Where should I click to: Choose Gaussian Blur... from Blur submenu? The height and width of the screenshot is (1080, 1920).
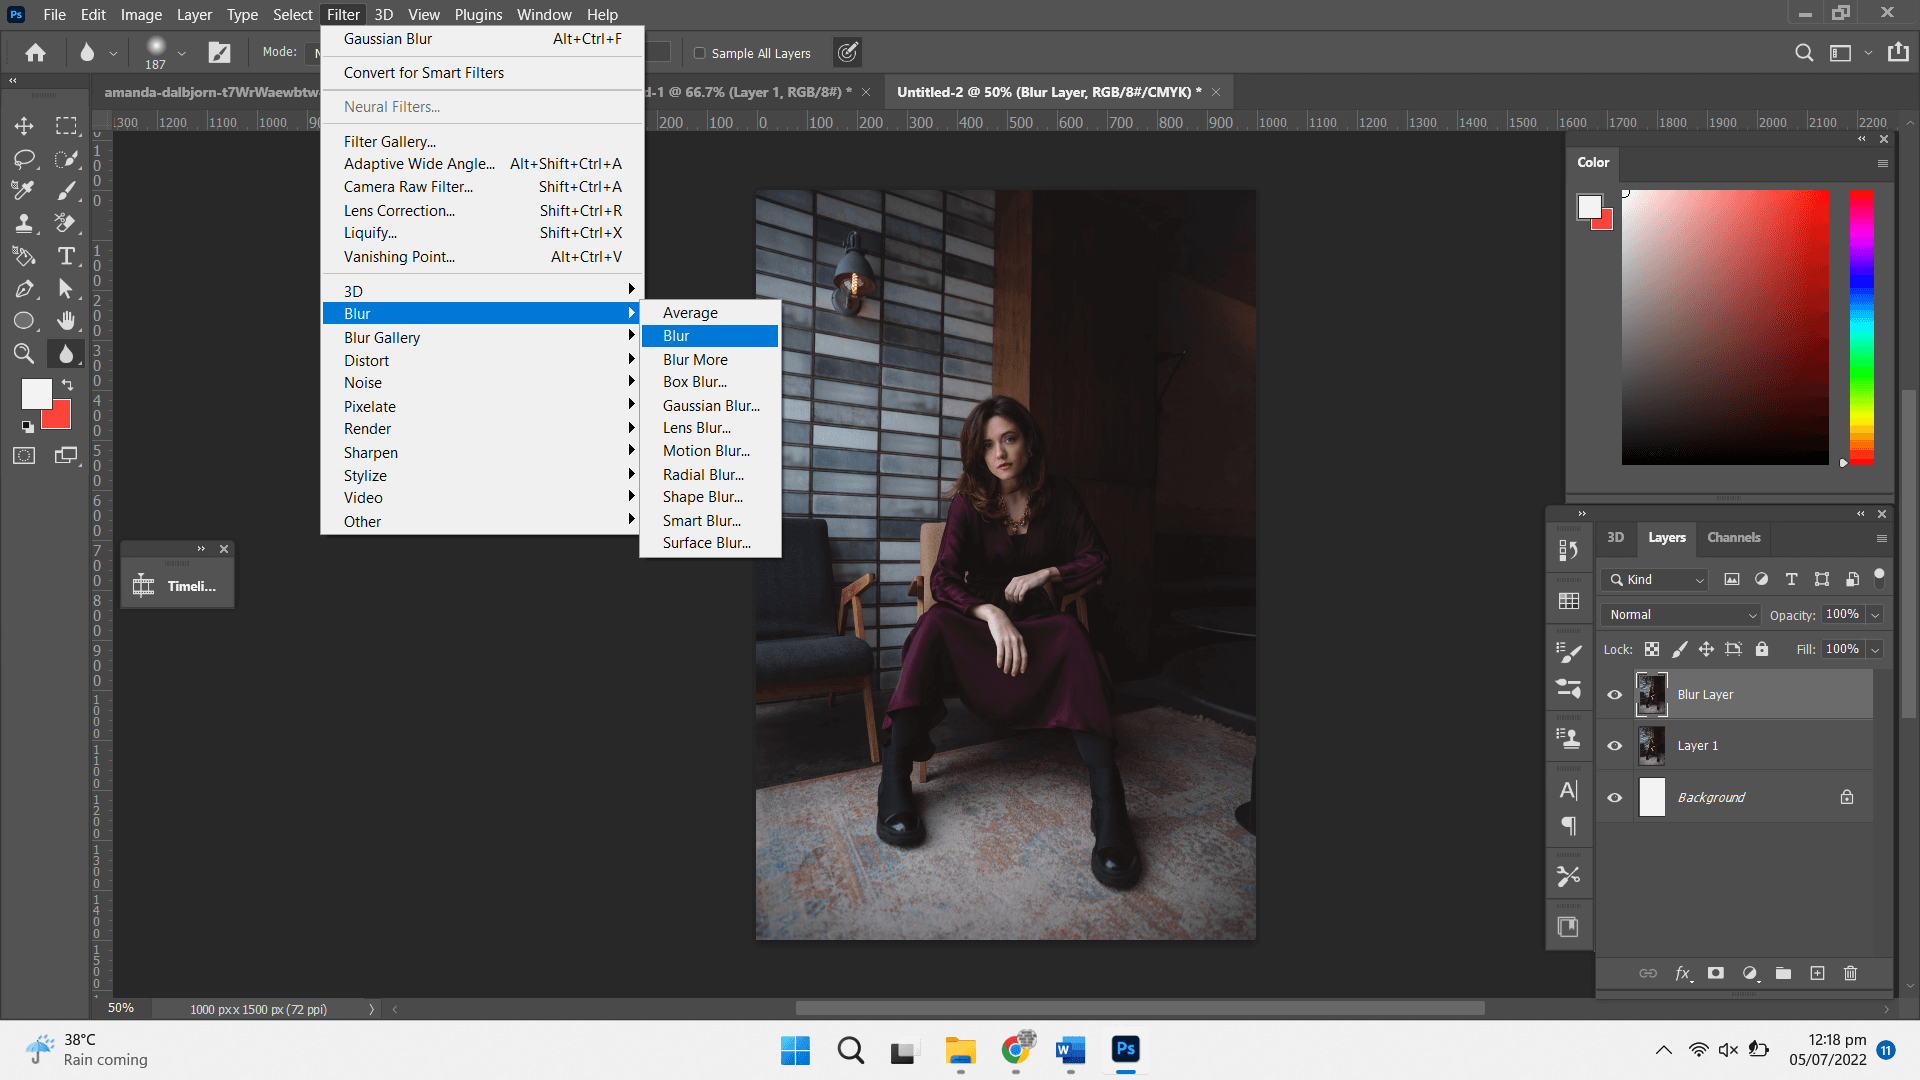(x=711, y=406)
